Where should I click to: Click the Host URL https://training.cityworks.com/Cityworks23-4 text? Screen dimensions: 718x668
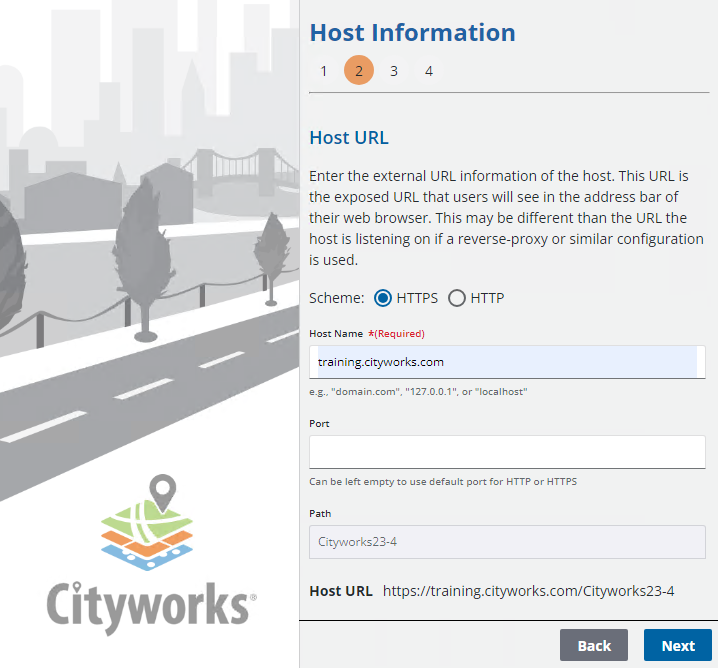click(x=528, y=591)
